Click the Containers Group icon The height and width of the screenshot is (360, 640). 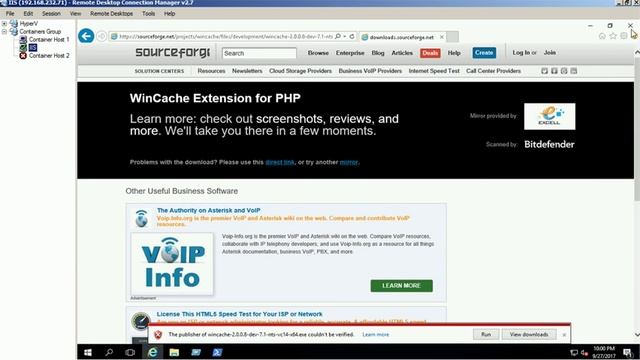click(x=14, y=31)
